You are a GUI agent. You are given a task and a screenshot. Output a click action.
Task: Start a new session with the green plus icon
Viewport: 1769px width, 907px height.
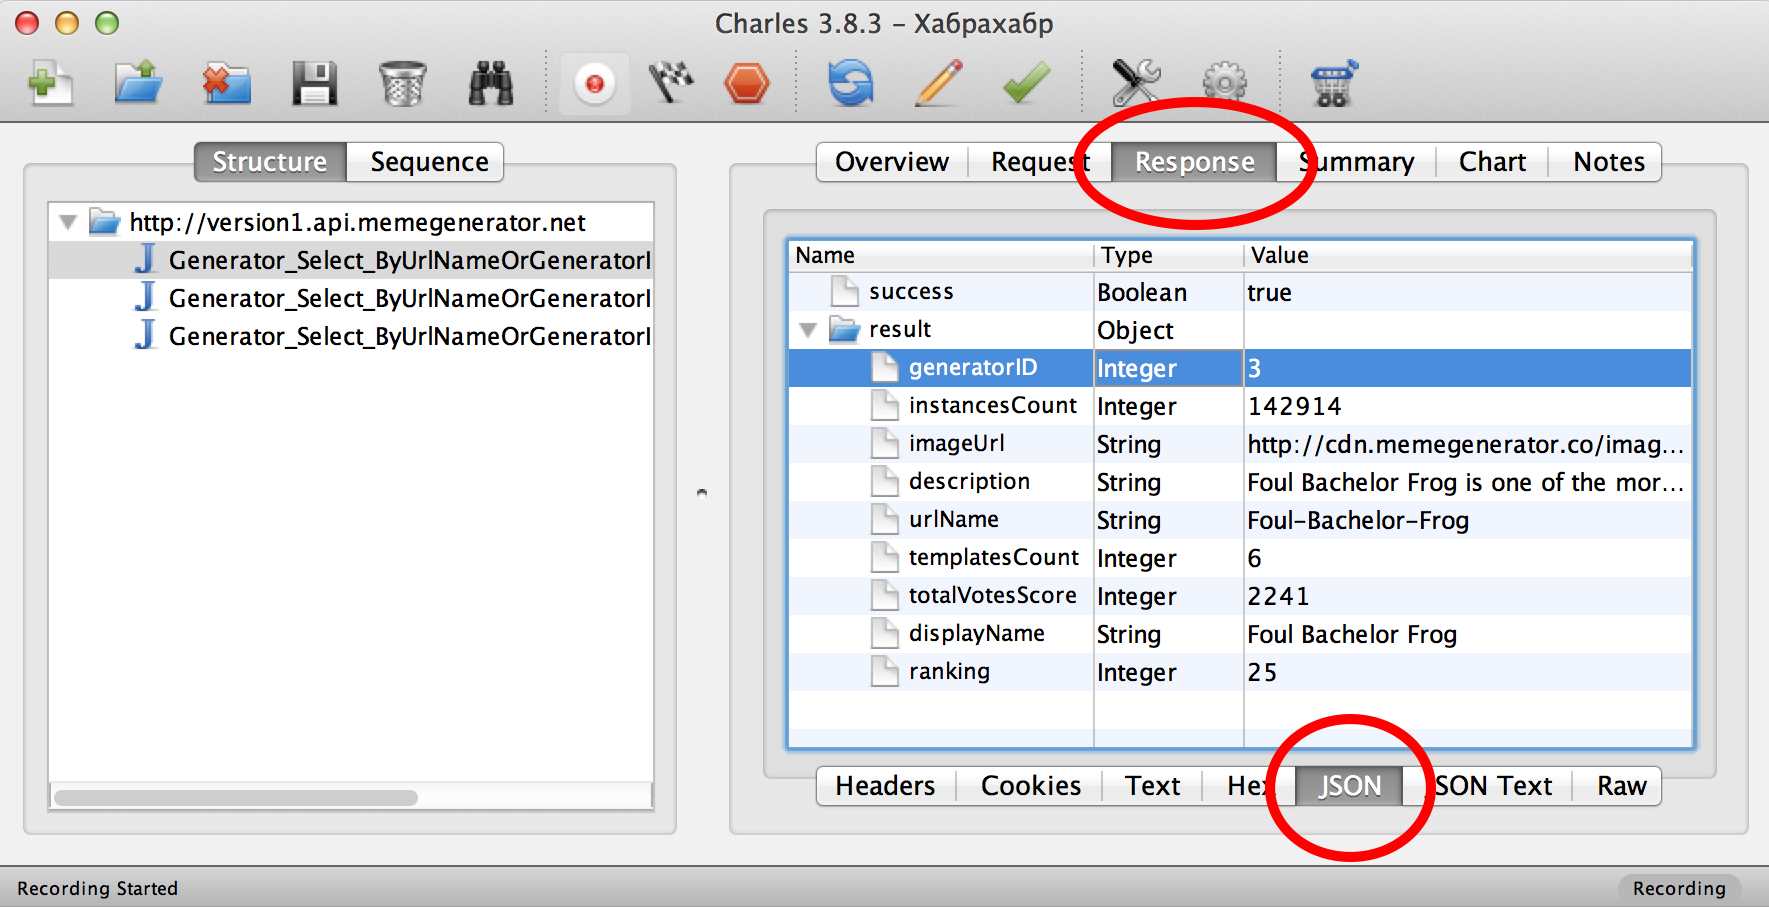[x=50, y=83]
